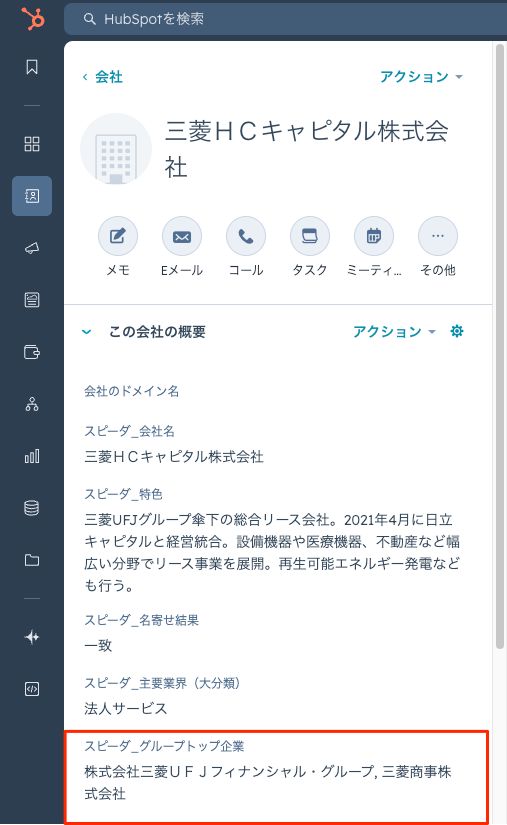Open the Automation workflow icon
The image size is (507, 825).
pyautogui.click(x=32, y=404)
